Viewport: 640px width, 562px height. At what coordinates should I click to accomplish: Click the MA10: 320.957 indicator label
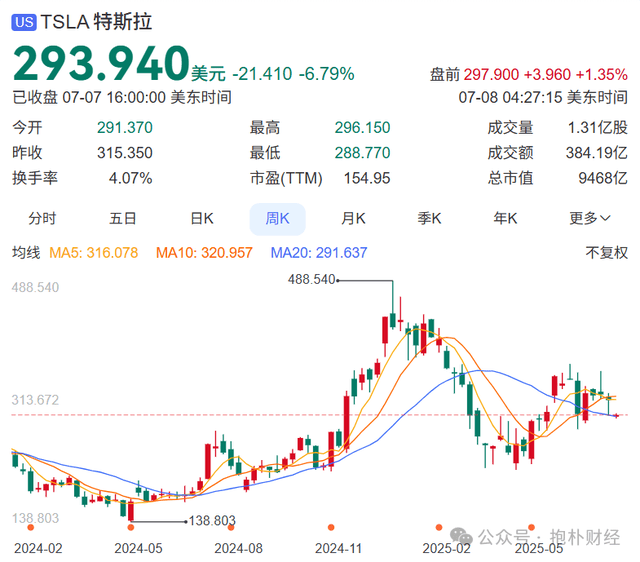pos(204,253)
